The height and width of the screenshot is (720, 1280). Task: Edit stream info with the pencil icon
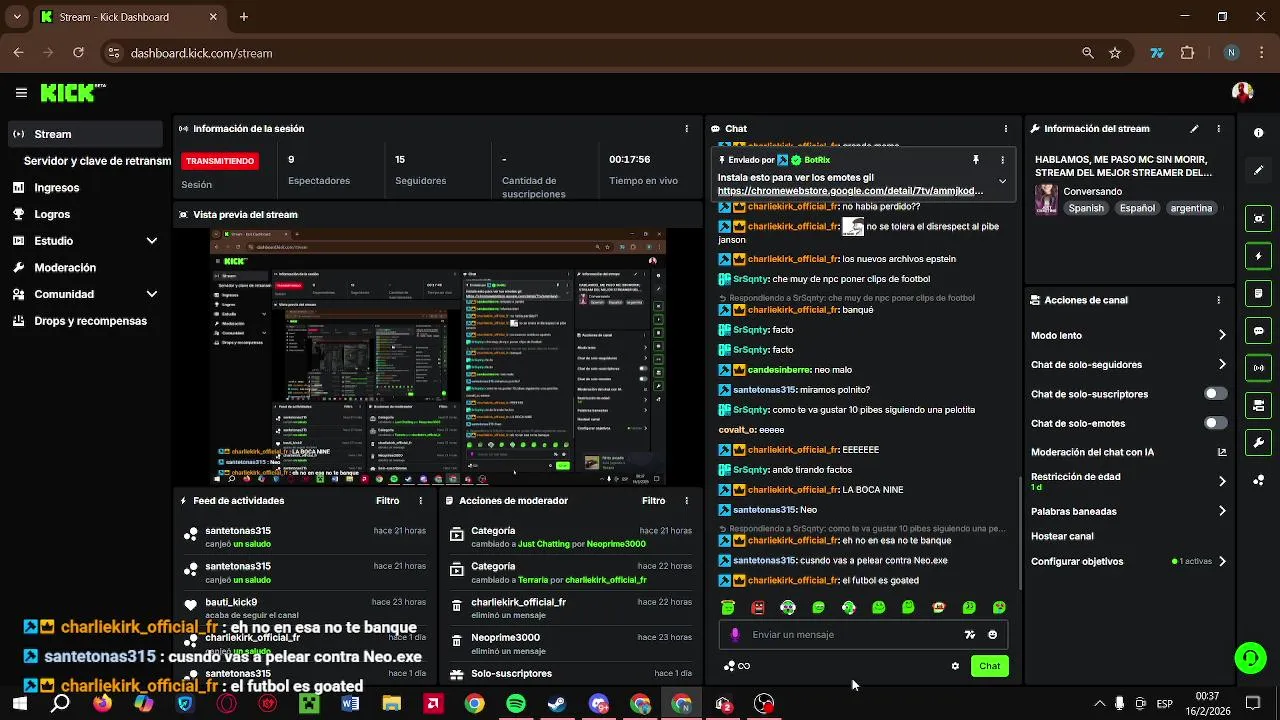(1194, 129)
